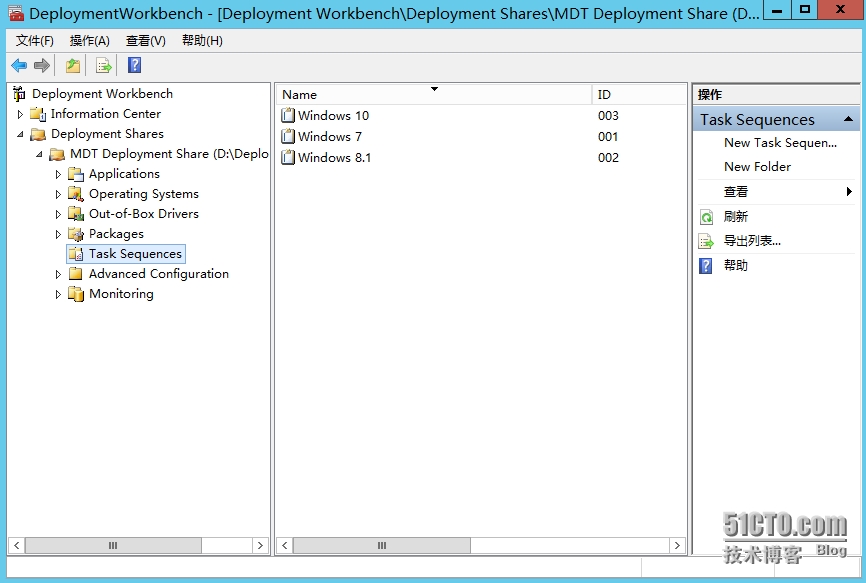Click tree pane horizontal scrollbar thumb

pos(113,545)
